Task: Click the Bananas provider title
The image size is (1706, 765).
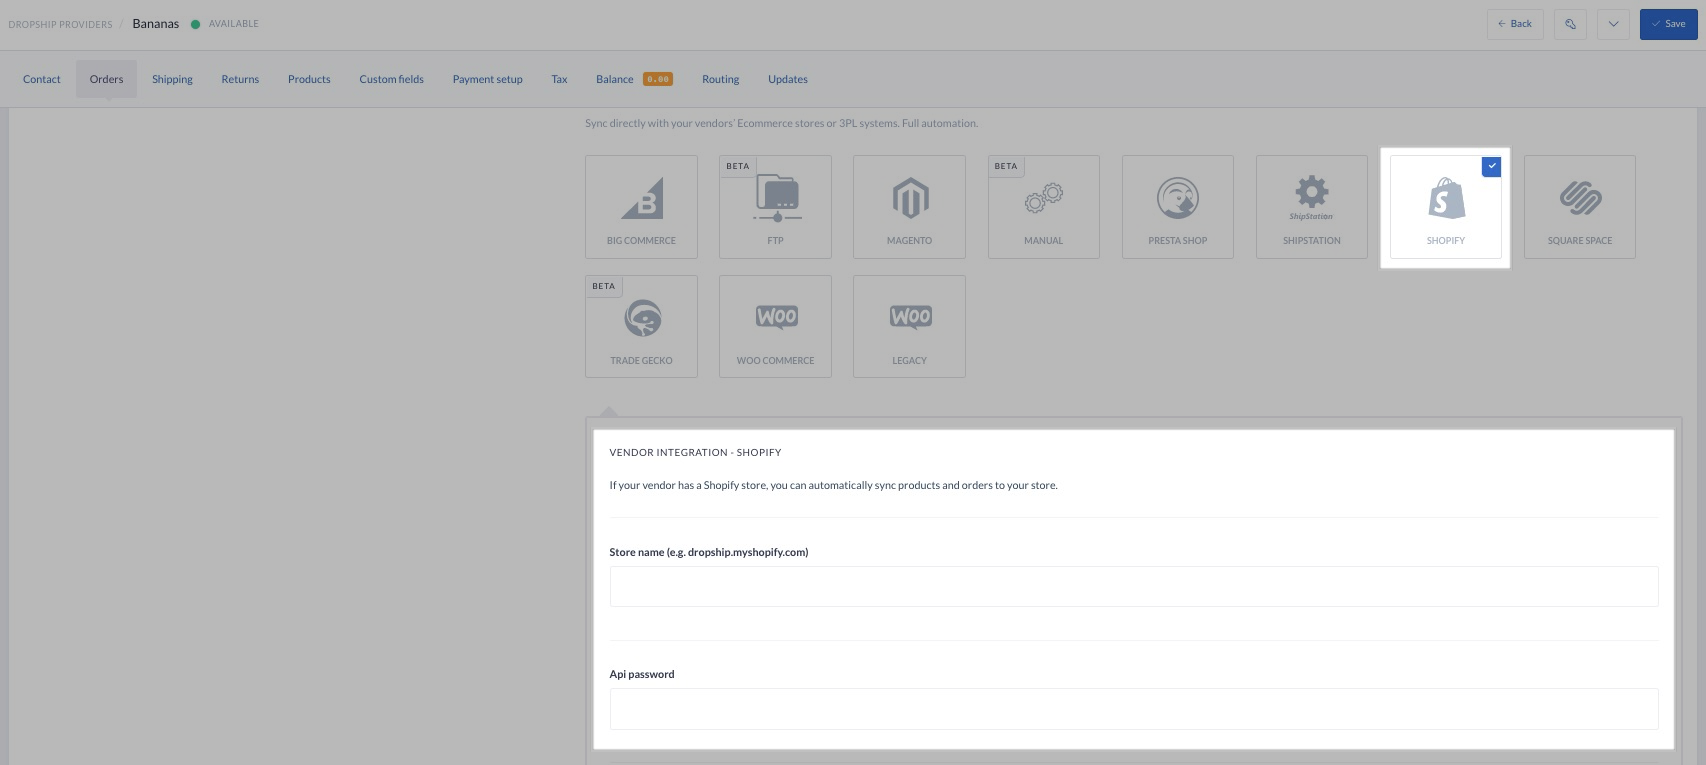Action: click(155, 24)
